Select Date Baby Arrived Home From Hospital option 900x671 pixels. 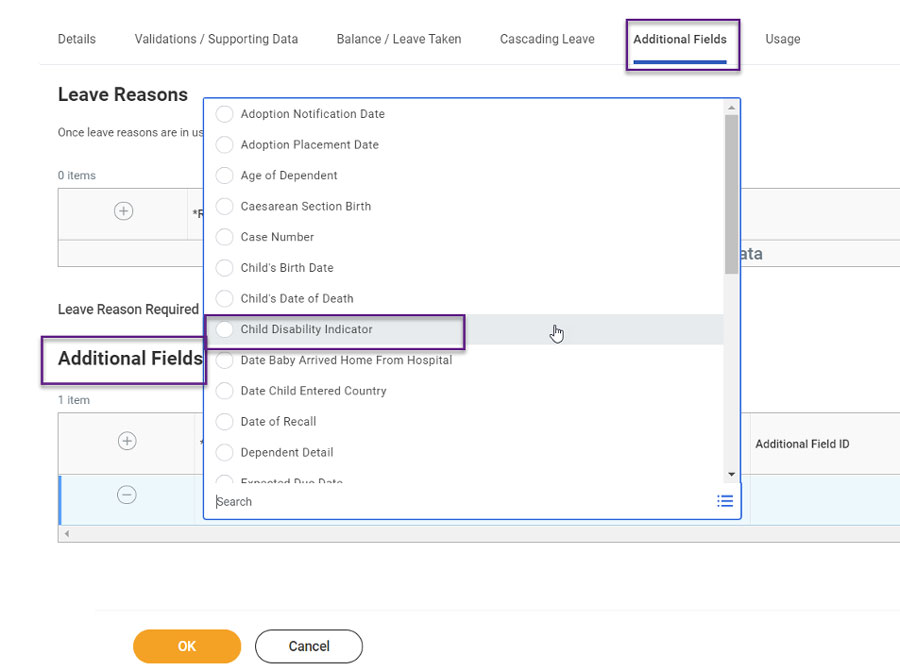[224, 360]
